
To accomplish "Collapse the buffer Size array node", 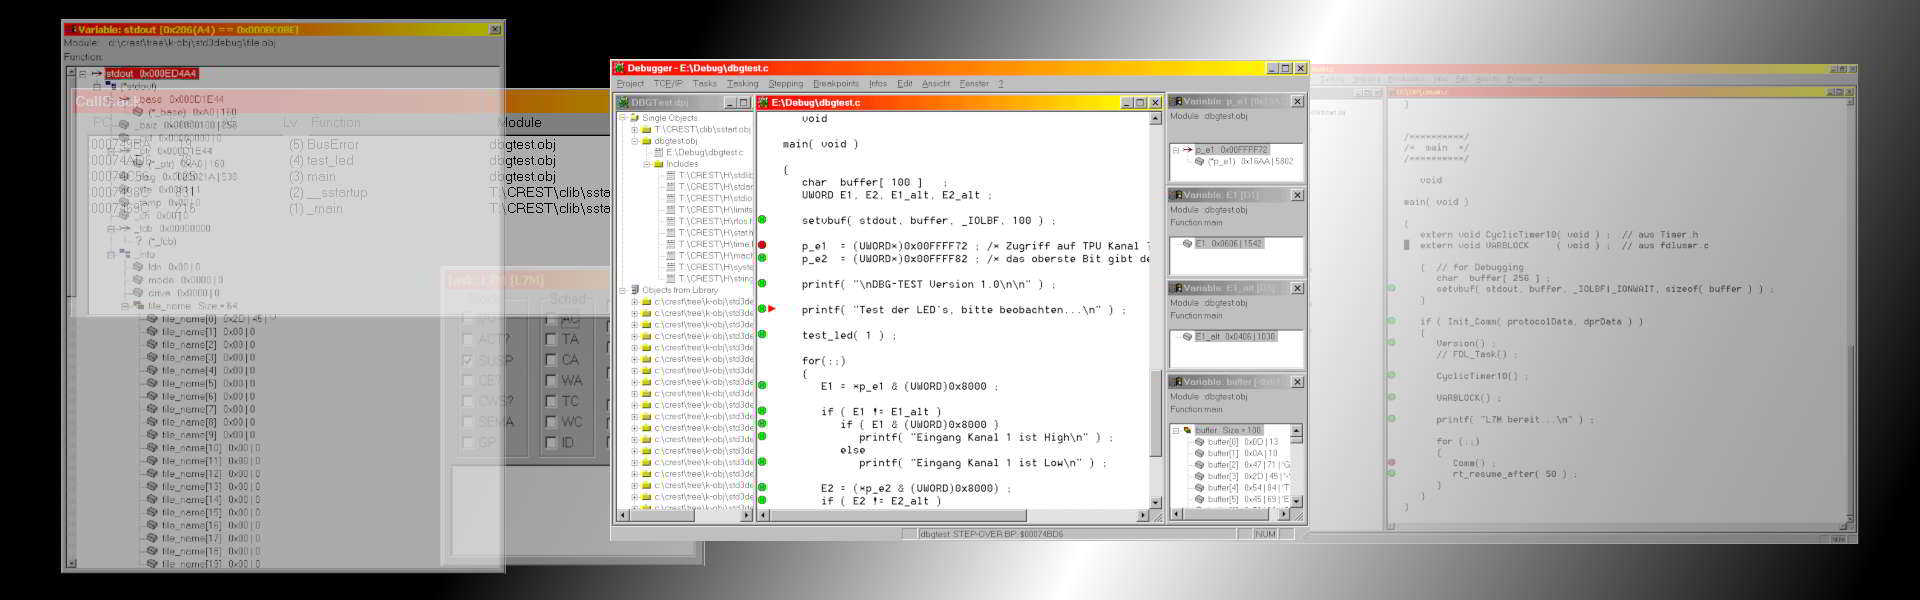I will point(1176,430).
